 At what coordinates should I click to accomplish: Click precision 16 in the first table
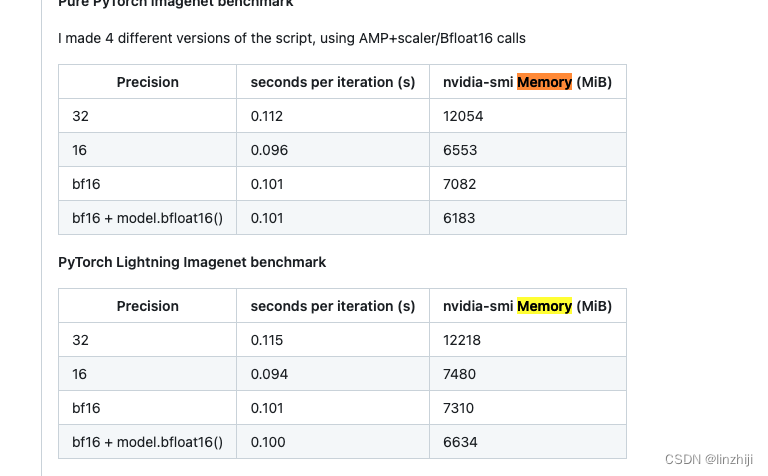pyautogui.click(x=79, y=150)
